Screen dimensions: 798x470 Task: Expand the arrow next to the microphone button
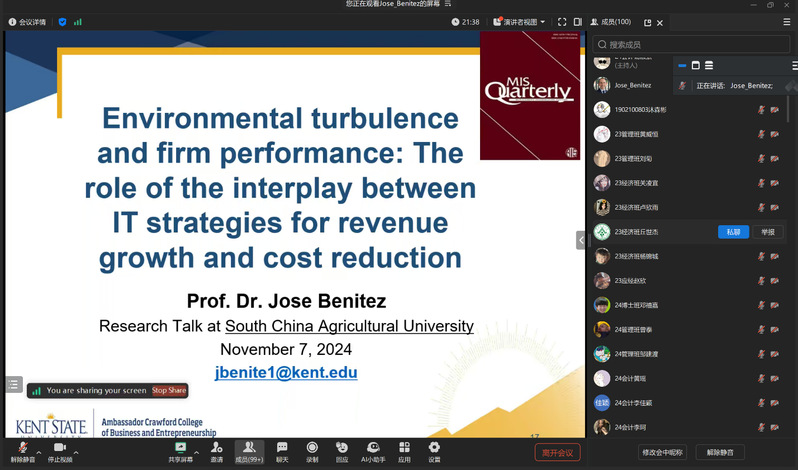(39, 452)
